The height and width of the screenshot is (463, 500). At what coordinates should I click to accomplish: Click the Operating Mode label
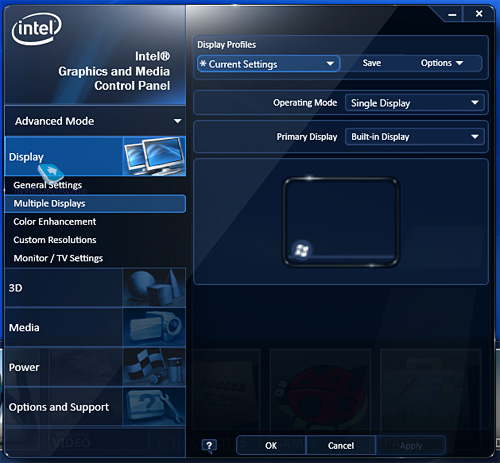pyautogui.click(x=305, y=103)
